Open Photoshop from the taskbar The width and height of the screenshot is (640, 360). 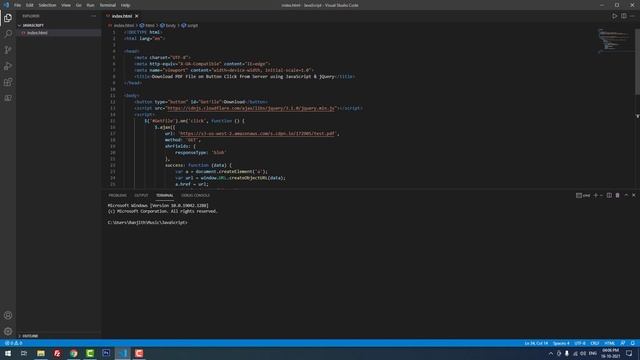[106, 353]
